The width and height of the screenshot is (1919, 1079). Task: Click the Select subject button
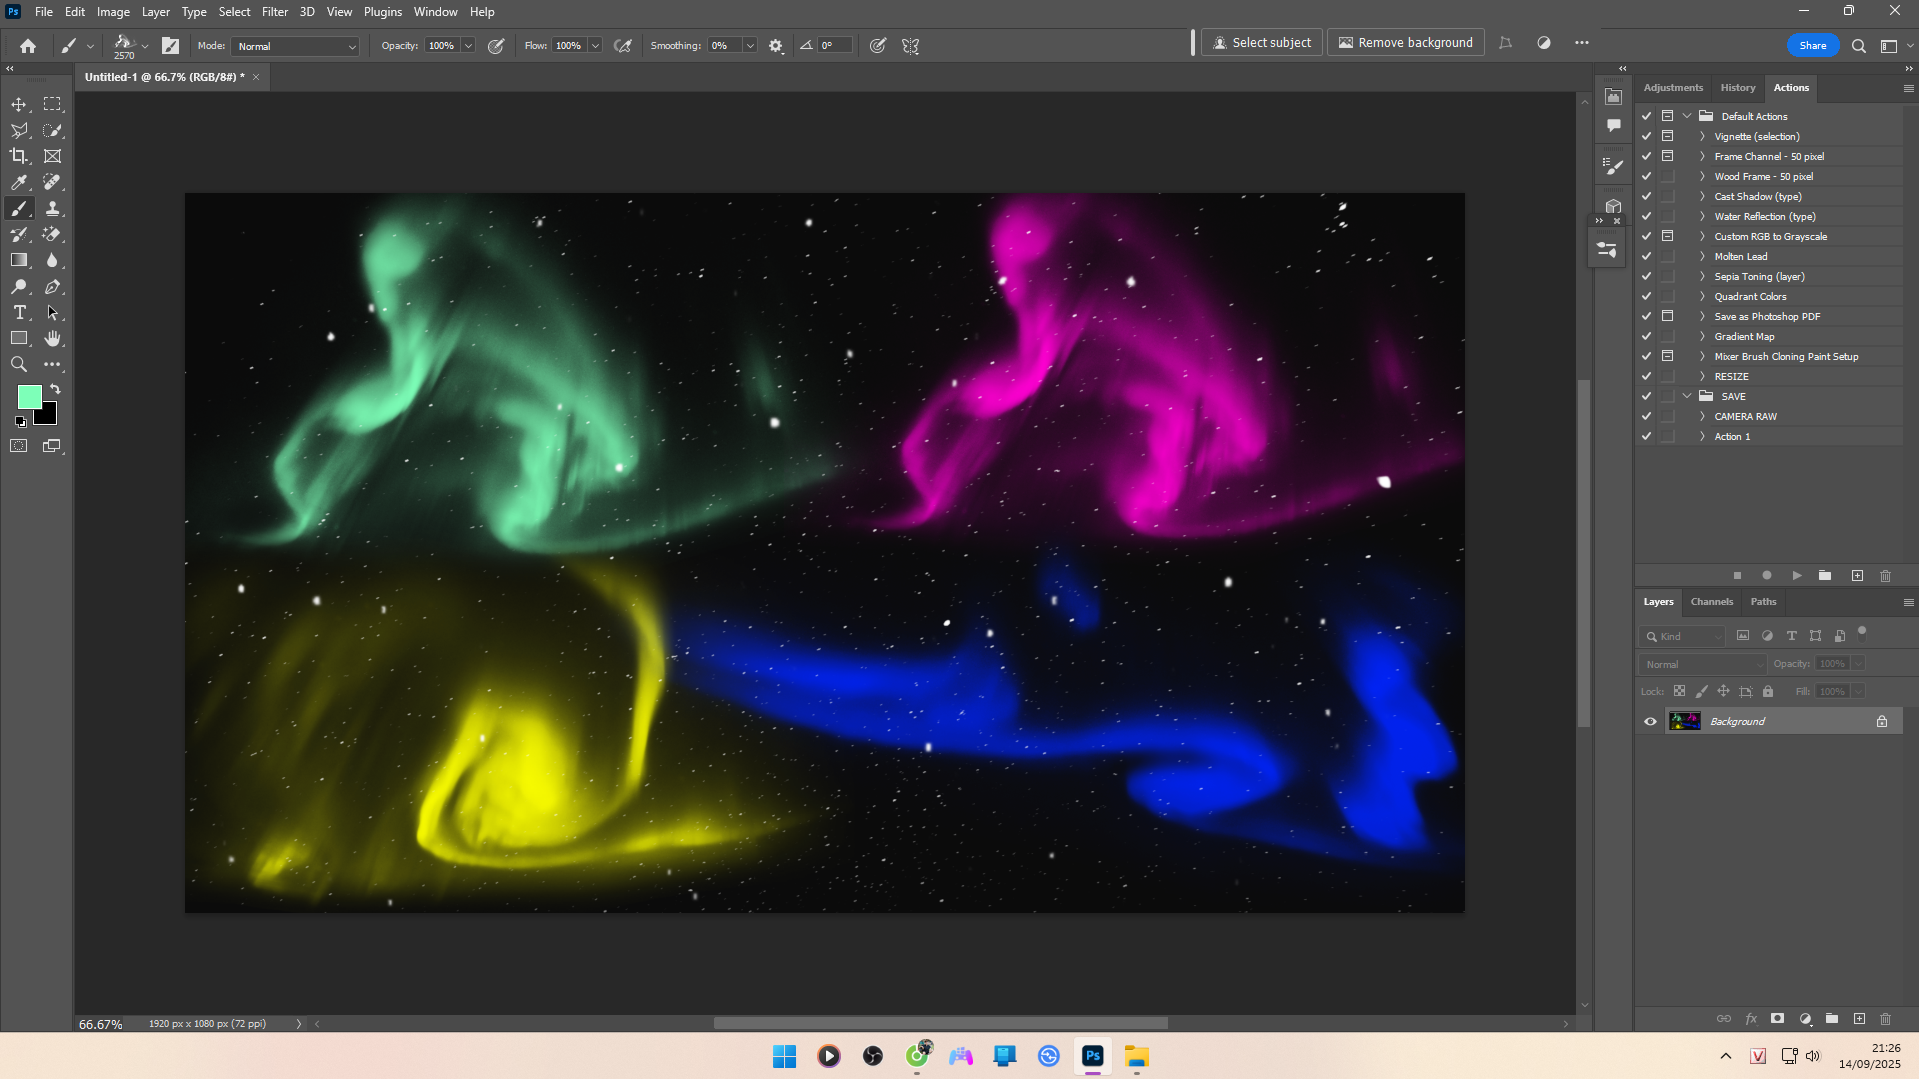pos(1261,43)
